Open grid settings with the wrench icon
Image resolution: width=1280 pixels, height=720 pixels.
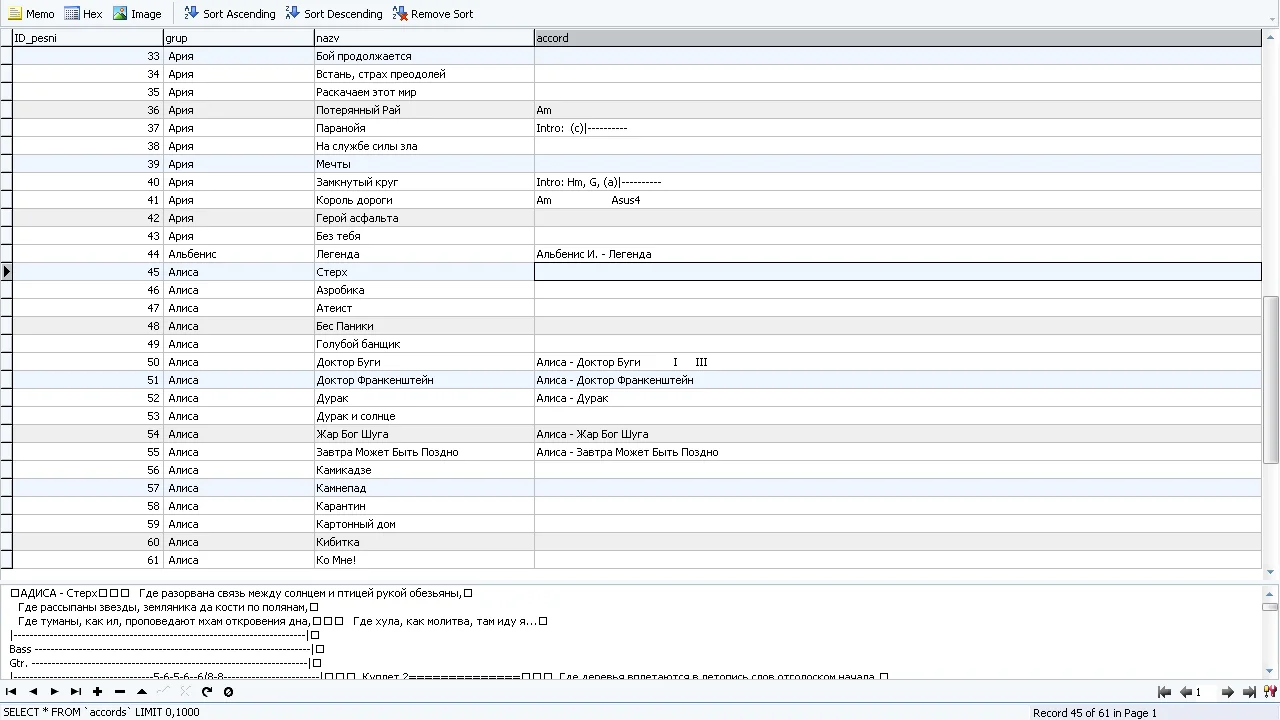pos(1269,691)
